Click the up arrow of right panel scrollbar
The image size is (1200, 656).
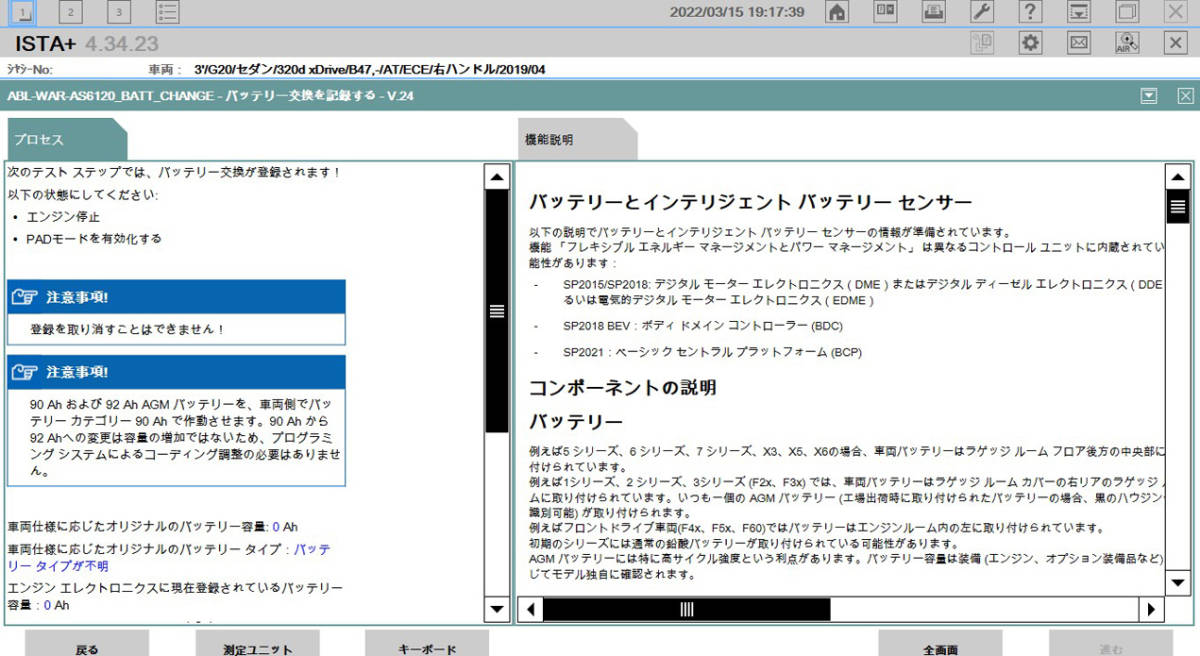tap(1178, 177)
